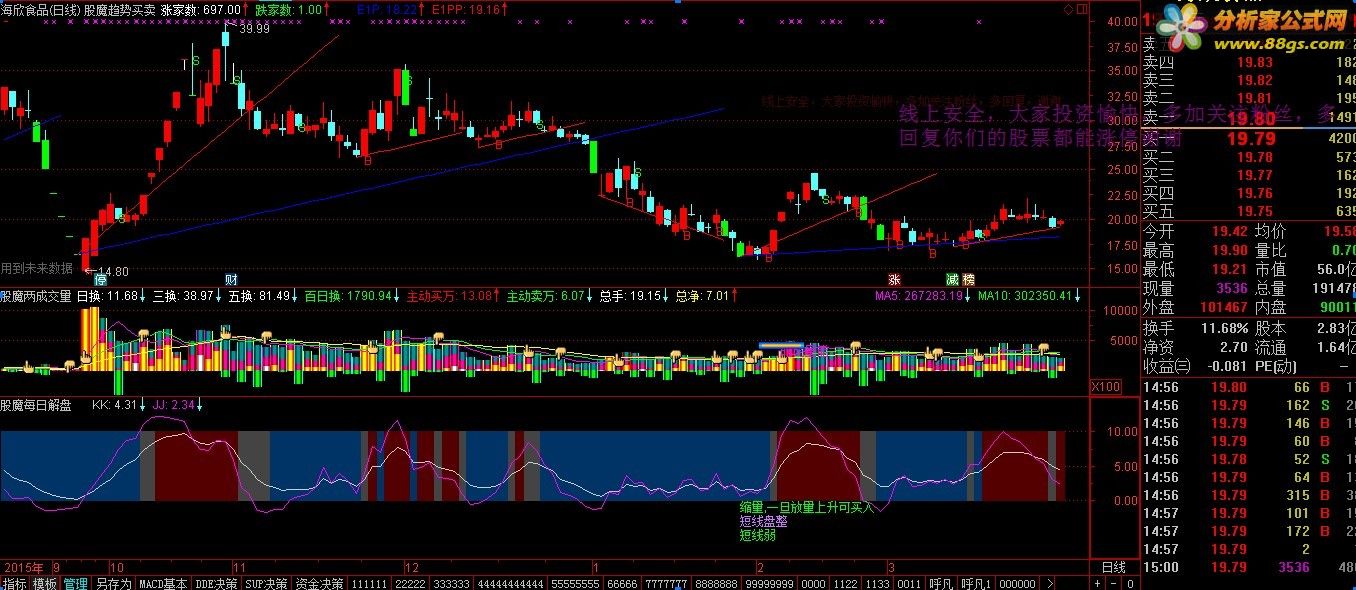Click the 股魔每日解盘 indicator title

point(36,405)
